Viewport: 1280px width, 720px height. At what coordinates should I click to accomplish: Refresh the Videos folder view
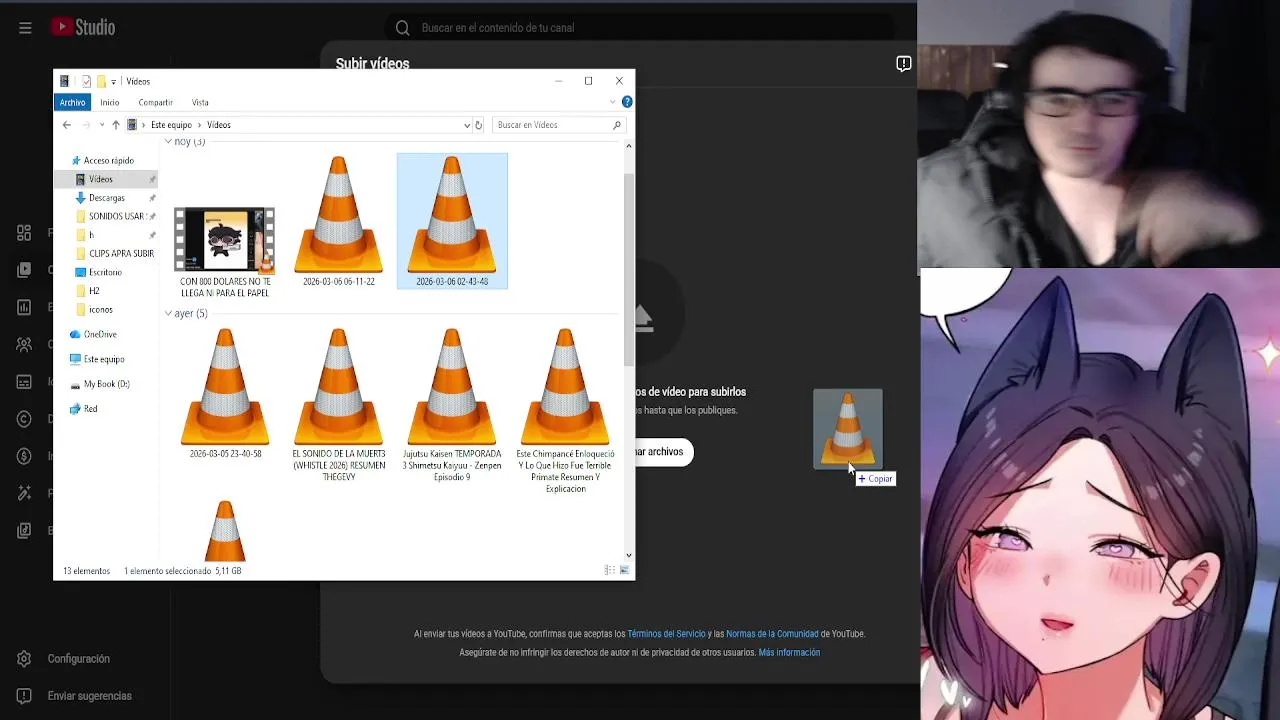click(479, 125)
